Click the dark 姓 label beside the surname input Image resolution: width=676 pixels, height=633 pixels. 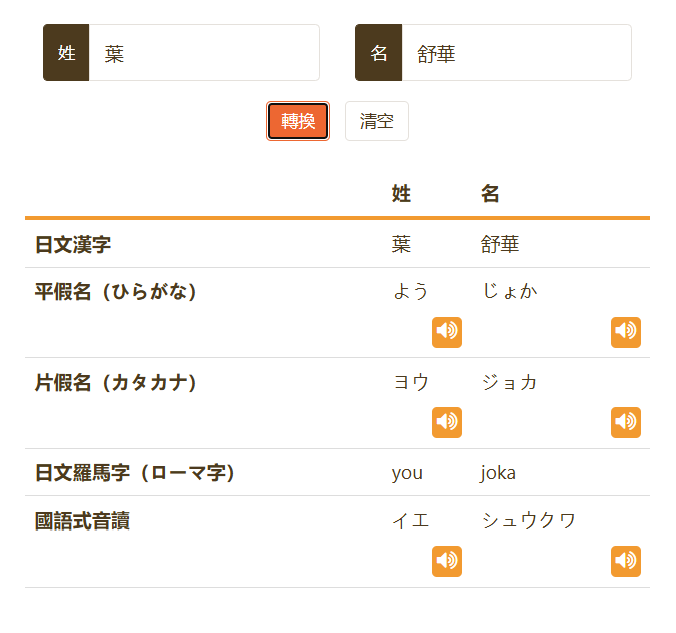point(67,53)
